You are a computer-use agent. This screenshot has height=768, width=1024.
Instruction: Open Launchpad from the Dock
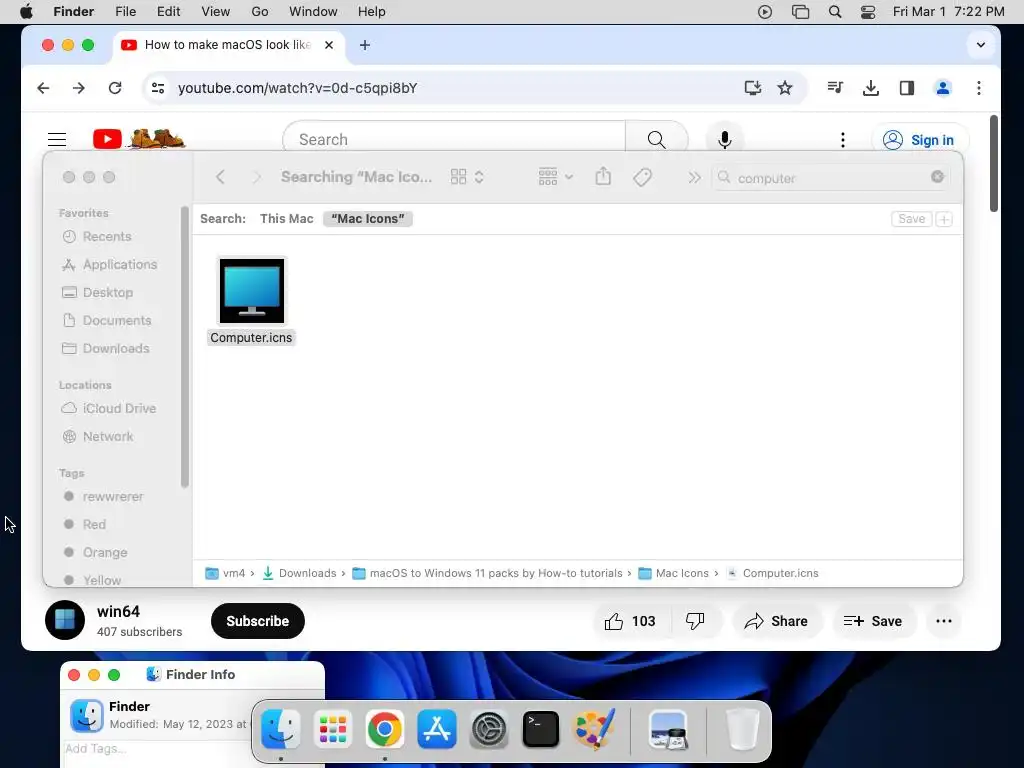(x=332, y=729)
